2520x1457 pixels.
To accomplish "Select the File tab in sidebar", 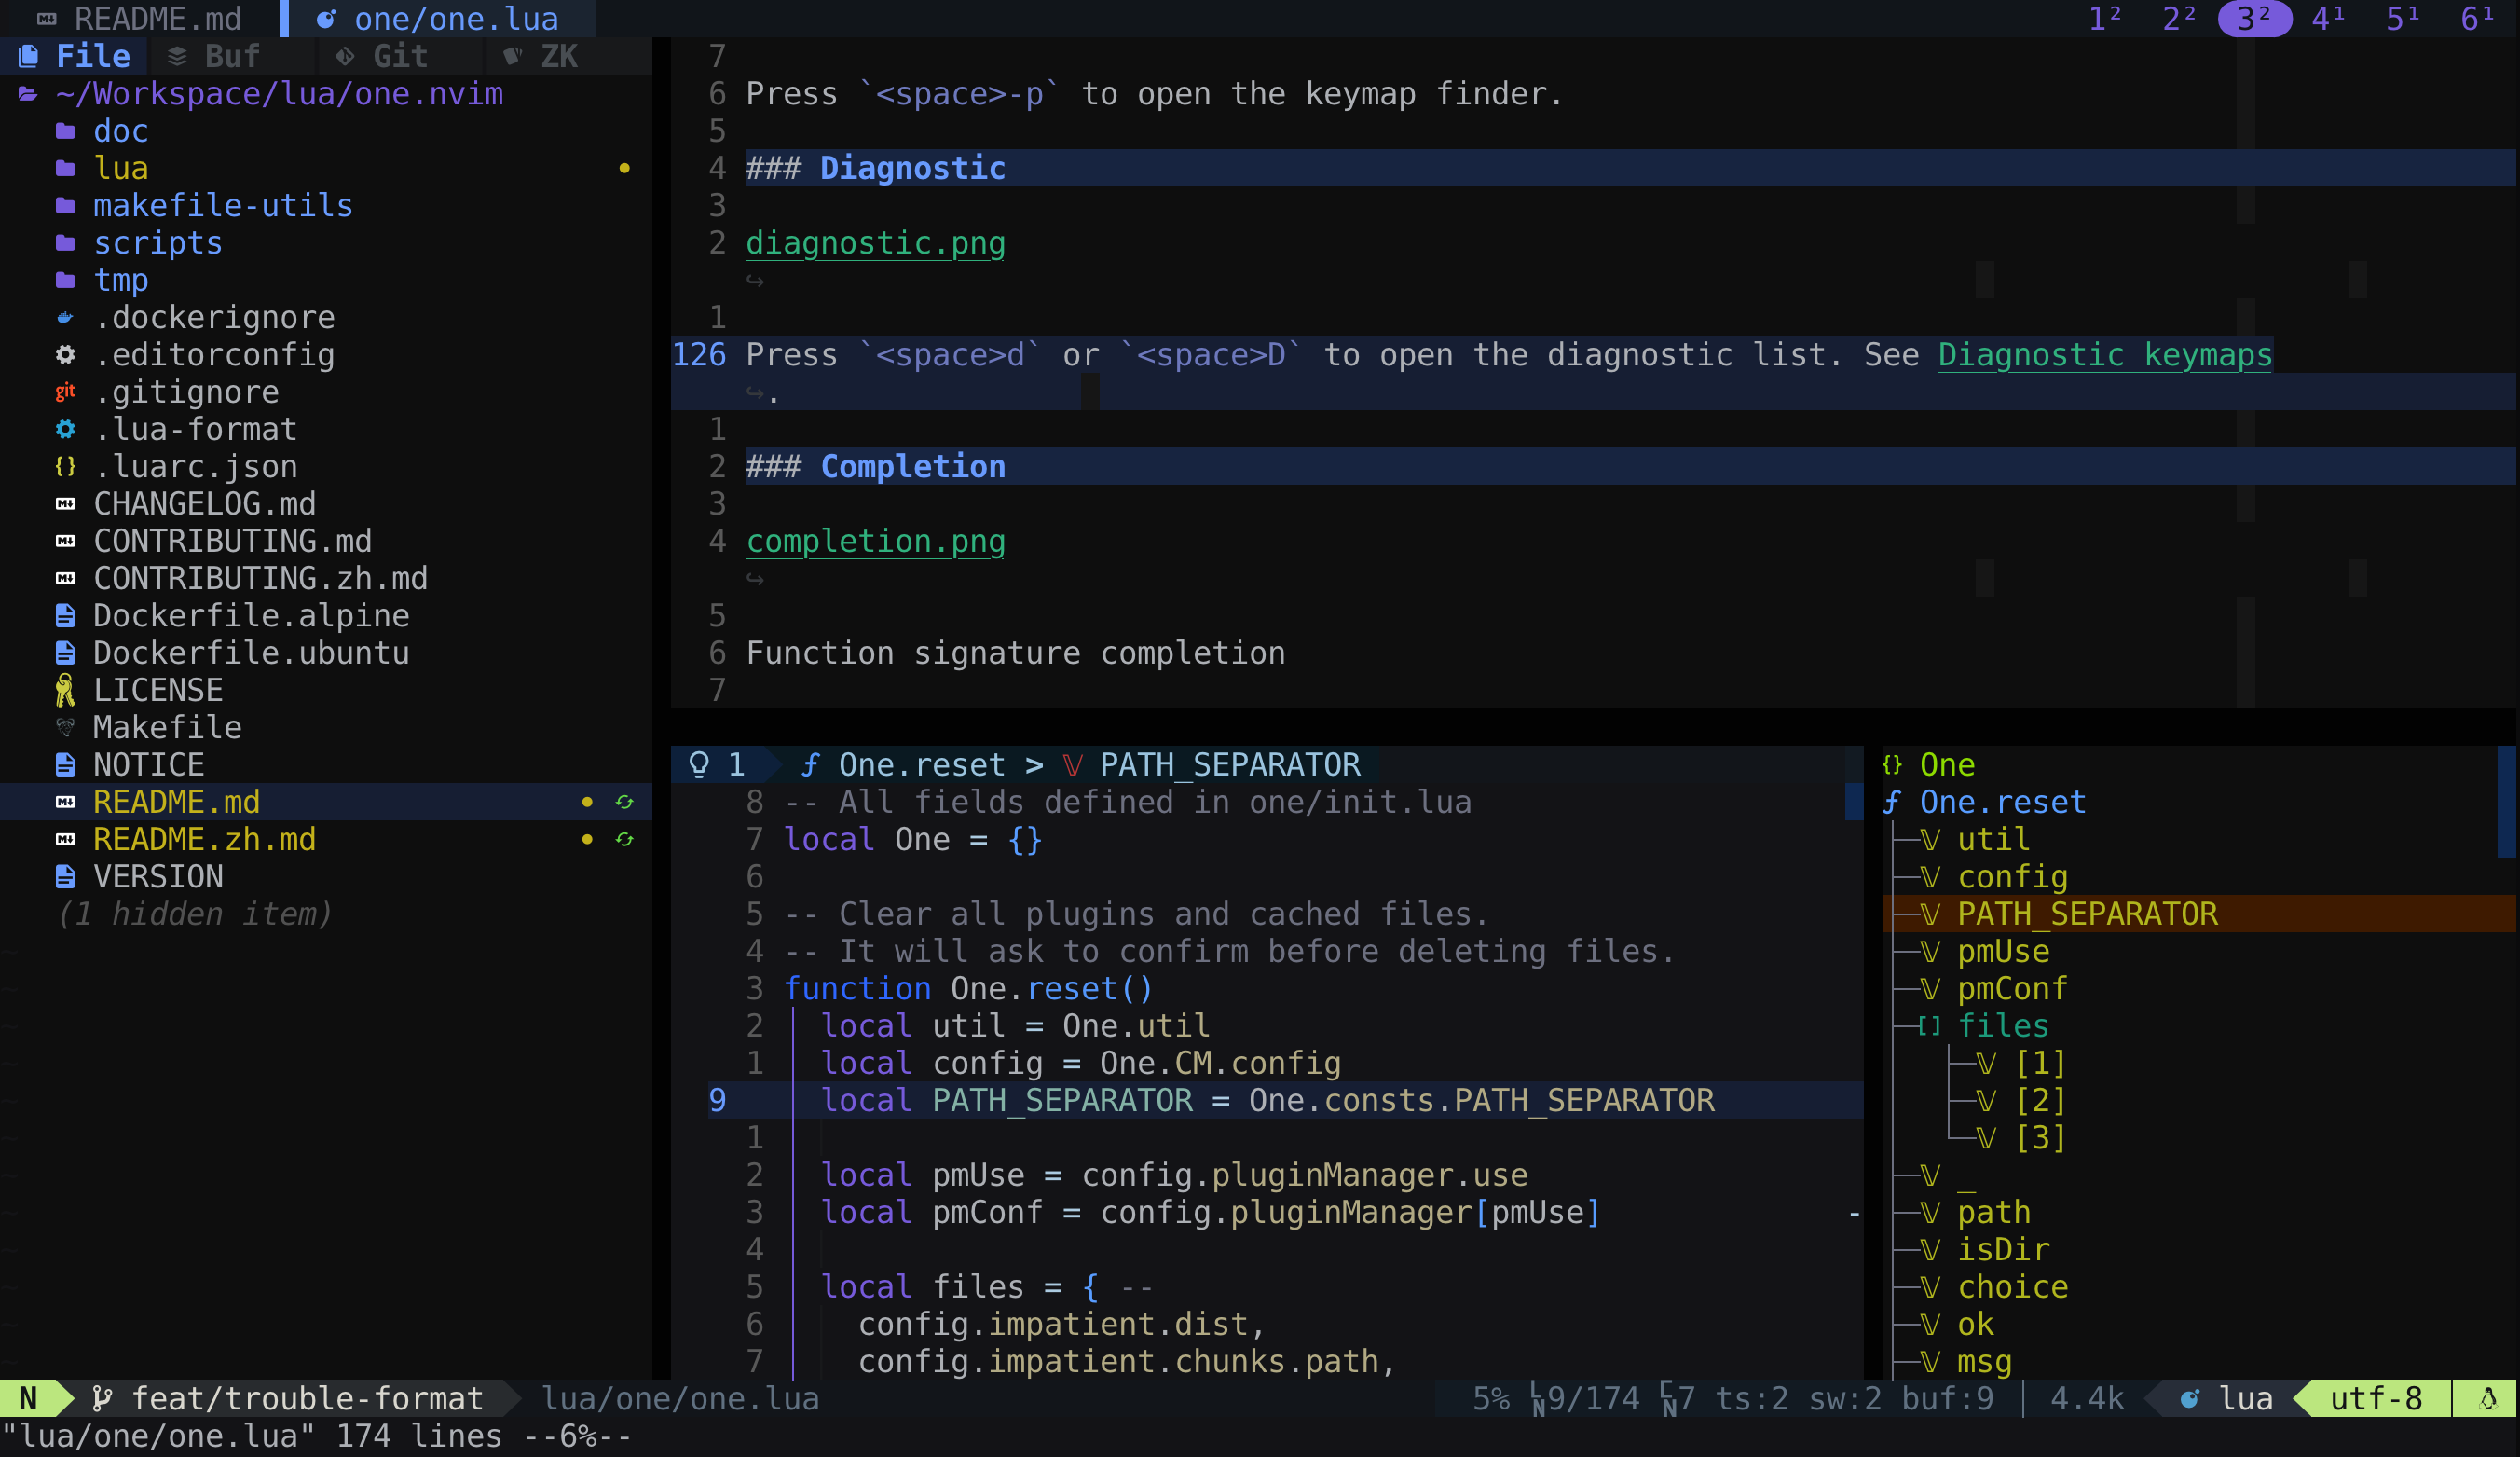I will point(75,56).
